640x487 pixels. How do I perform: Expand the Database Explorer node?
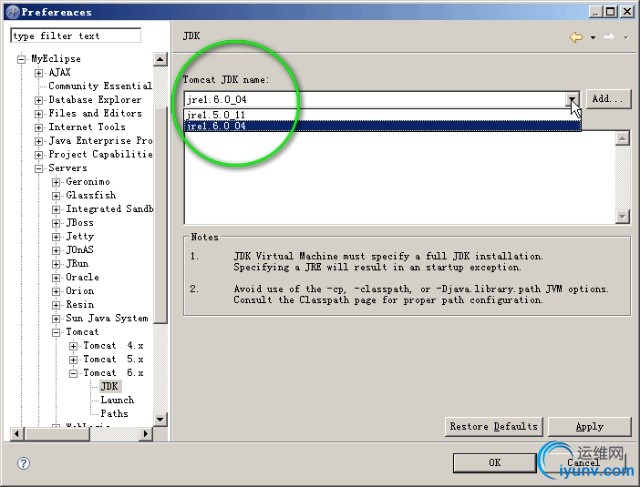click(38, 100)
